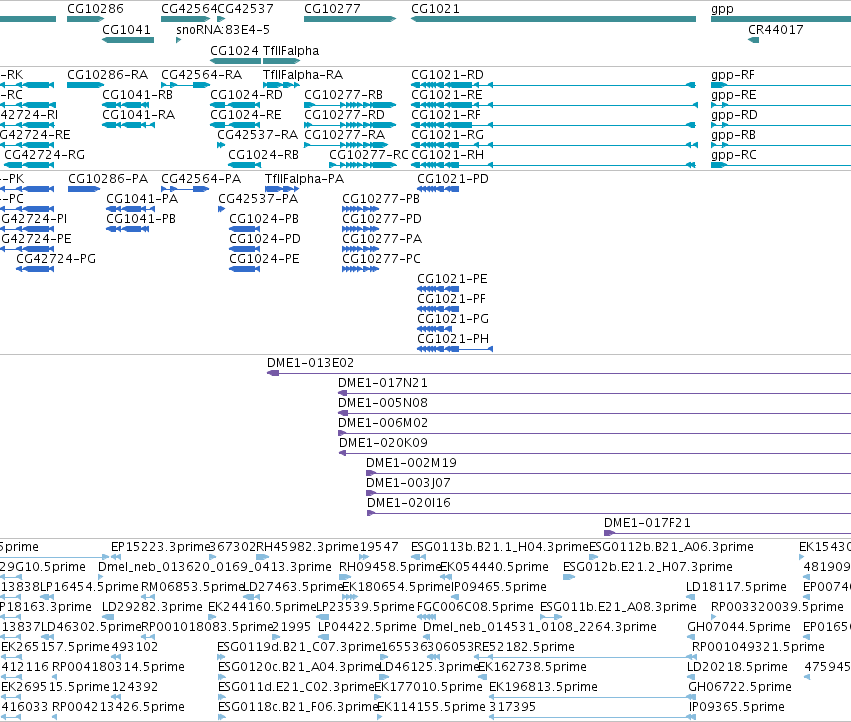Select the CG1021-PH protein label

point(453,339)
